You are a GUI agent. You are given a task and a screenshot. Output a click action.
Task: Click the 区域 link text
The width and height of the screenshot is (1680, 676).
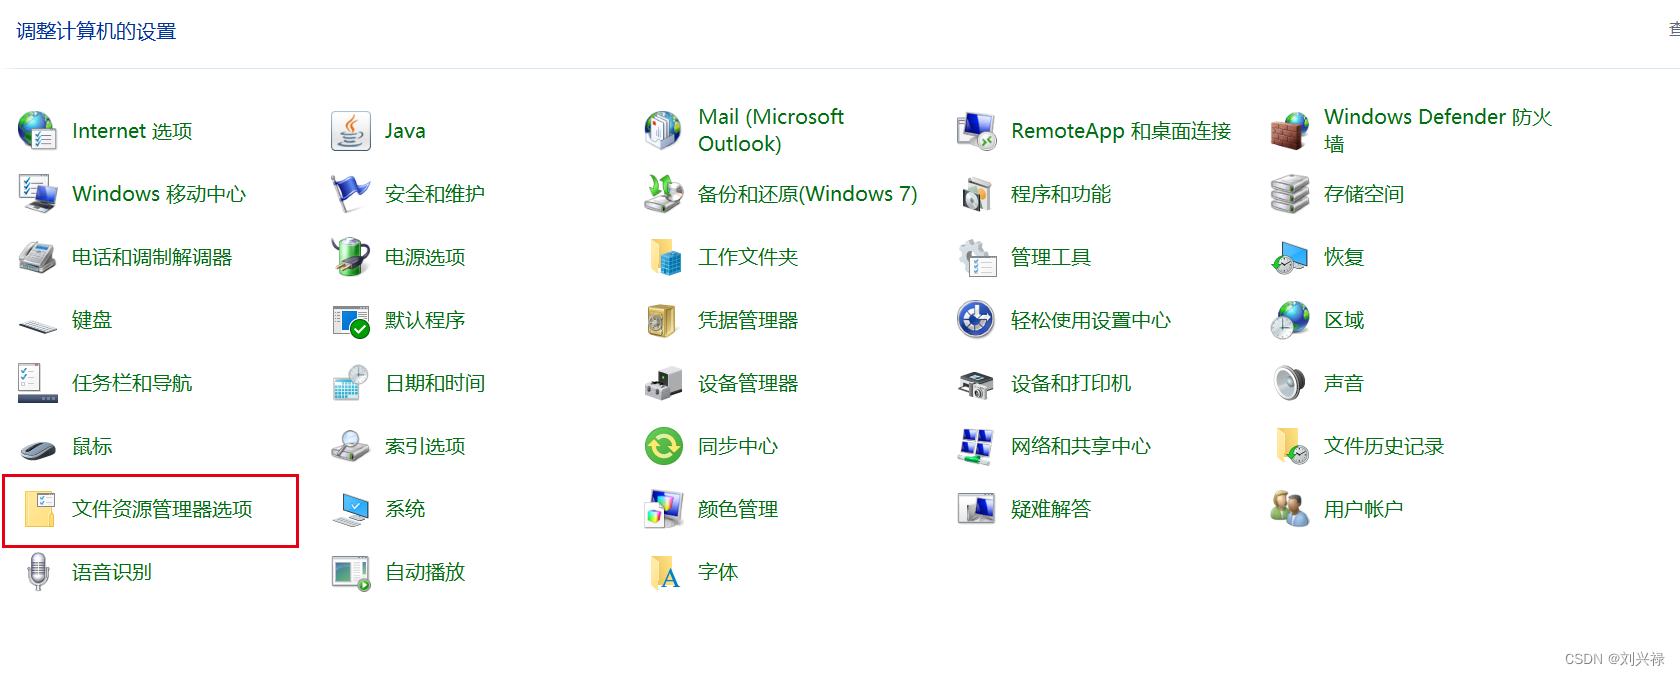pos(1344,320)
